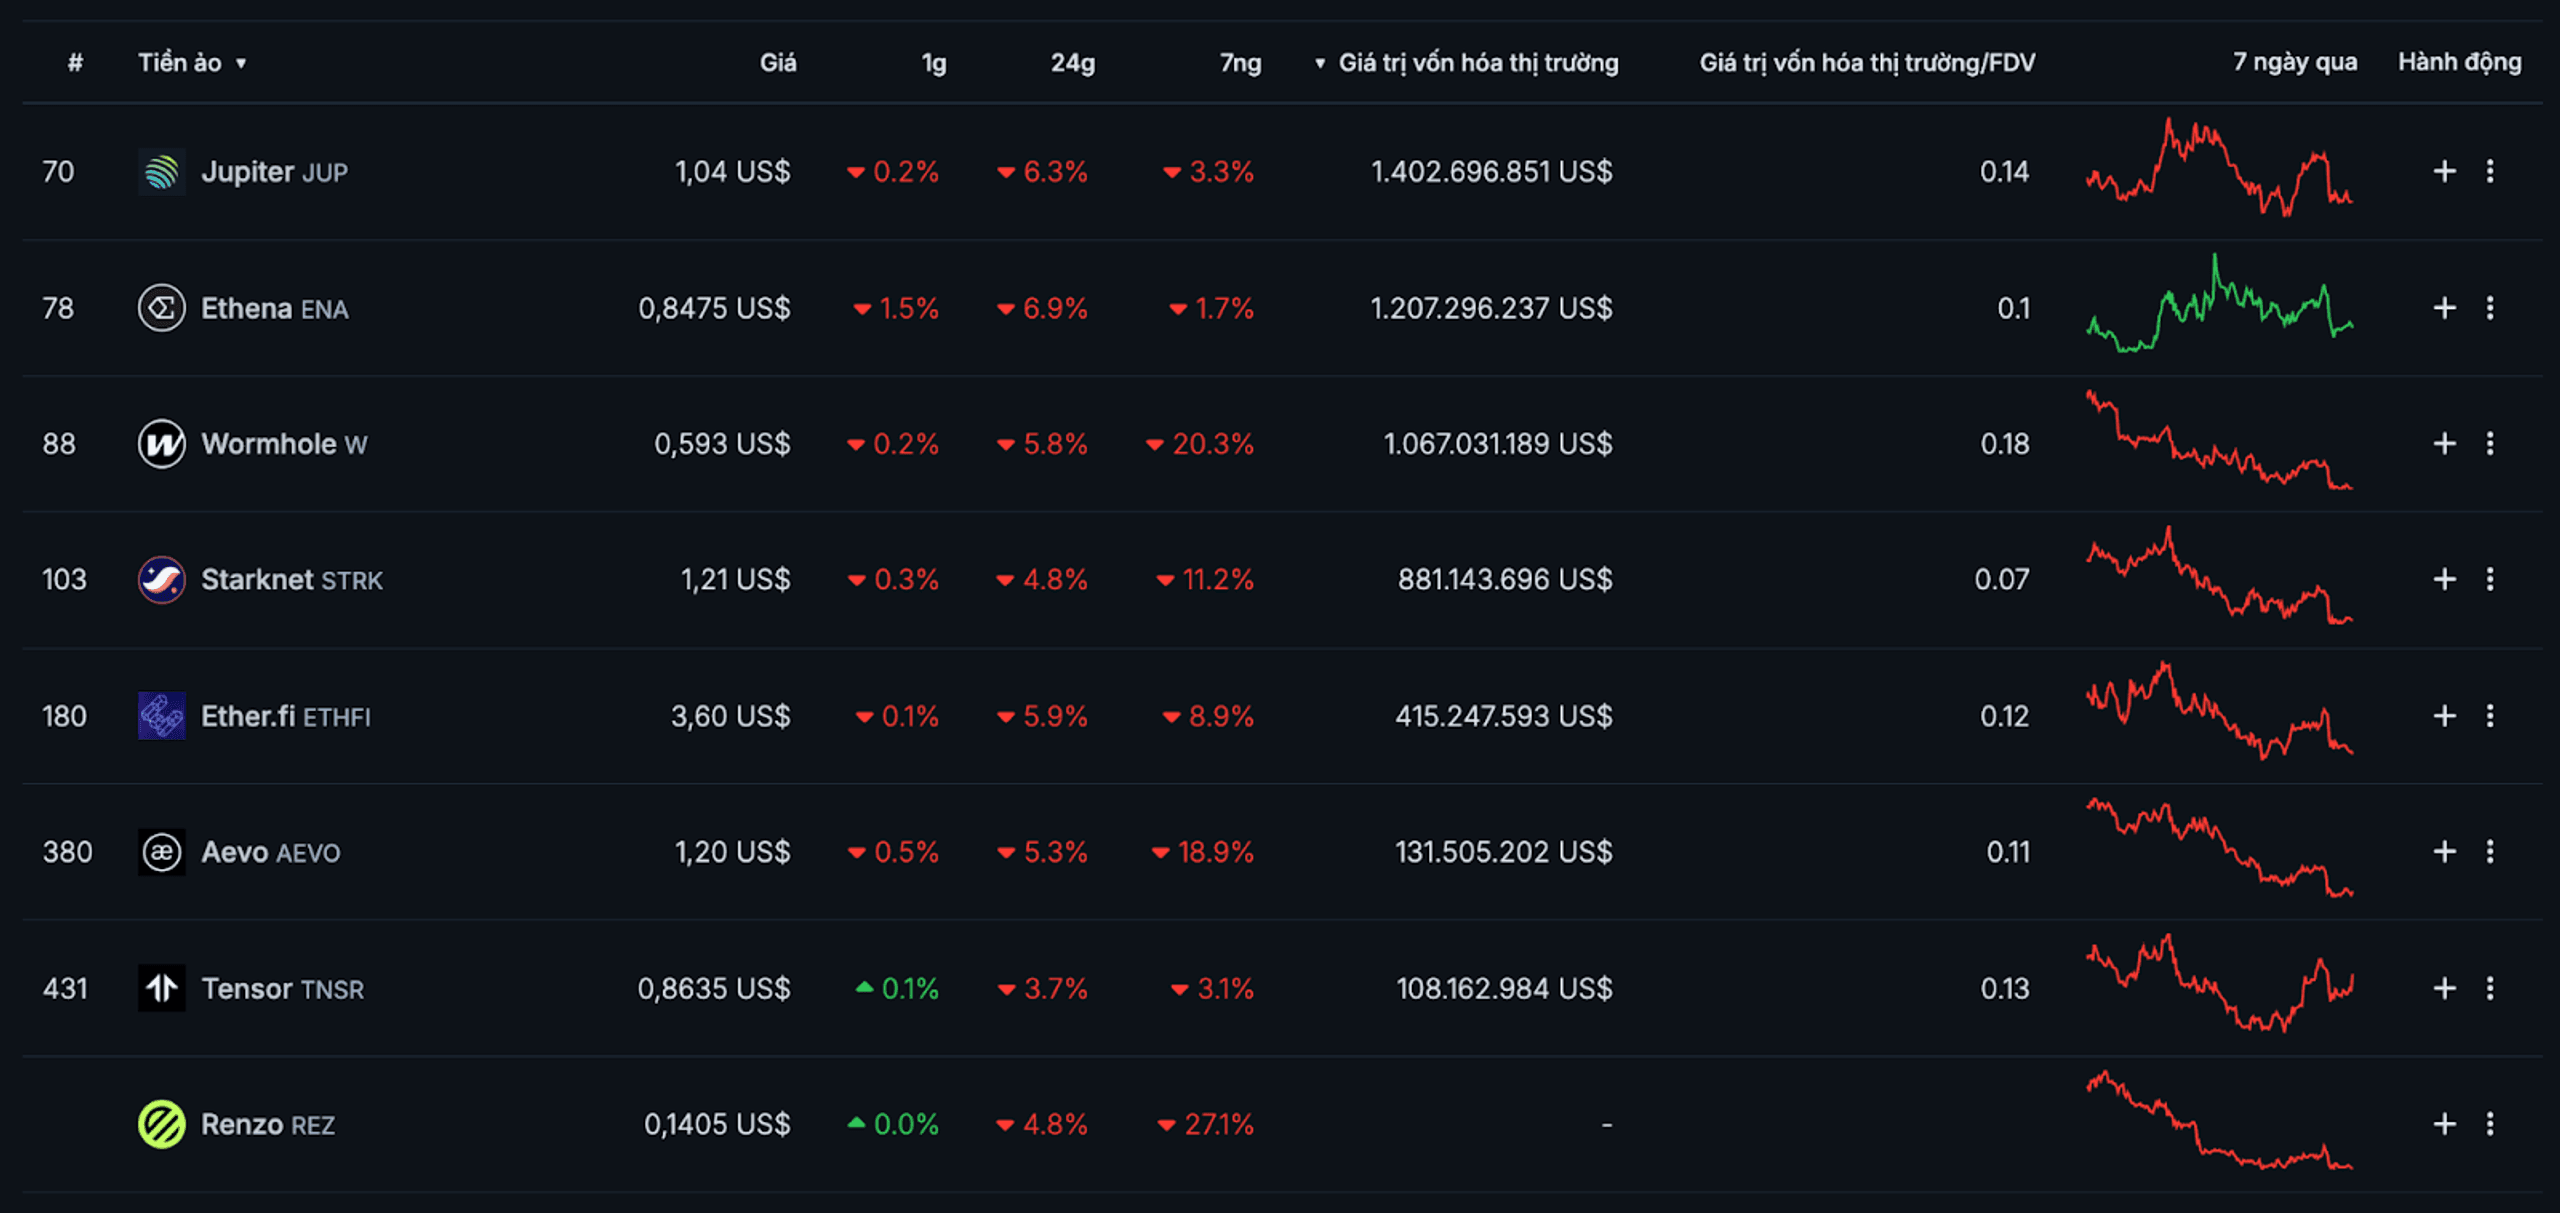Click Renzo's 7-day change 27.1%
2560x1213 pixels.
[x=1206, y=1125]
